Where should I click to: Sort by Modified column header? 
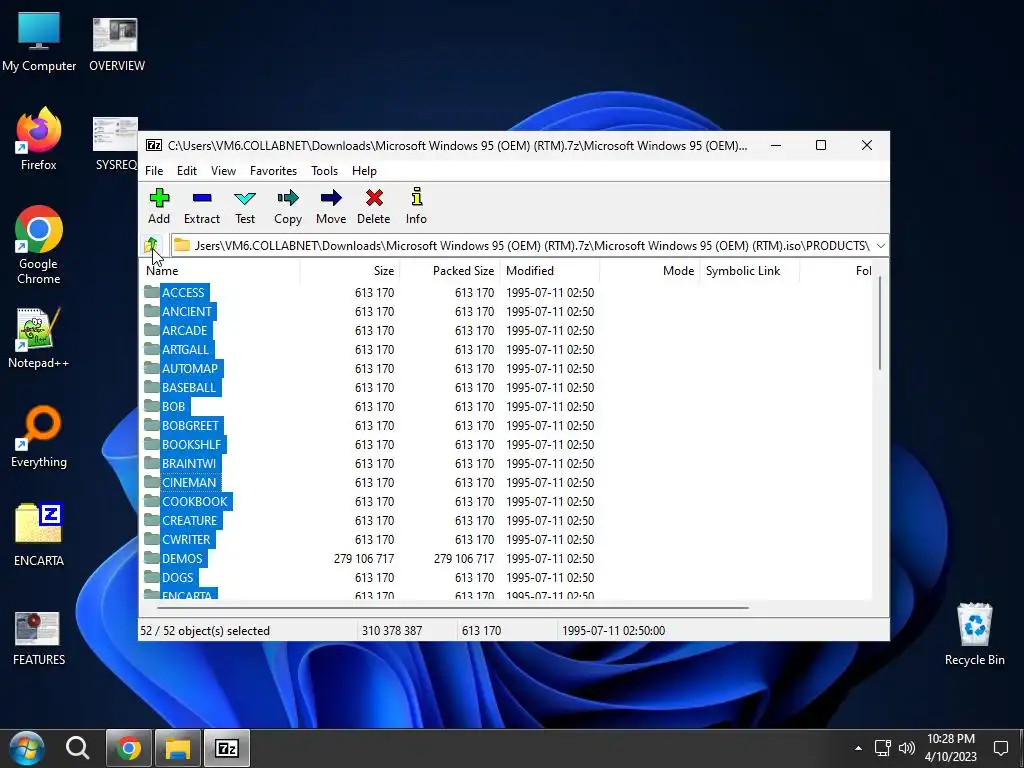pos(550,270)
